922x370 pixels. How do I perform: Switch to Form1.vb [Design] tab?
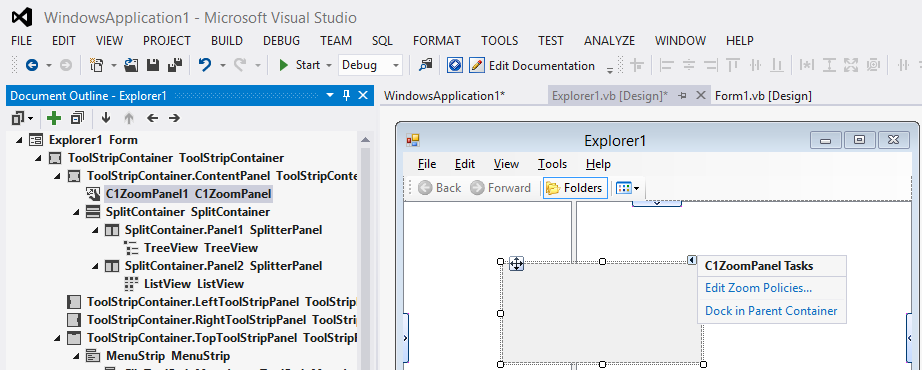[763, 96]
